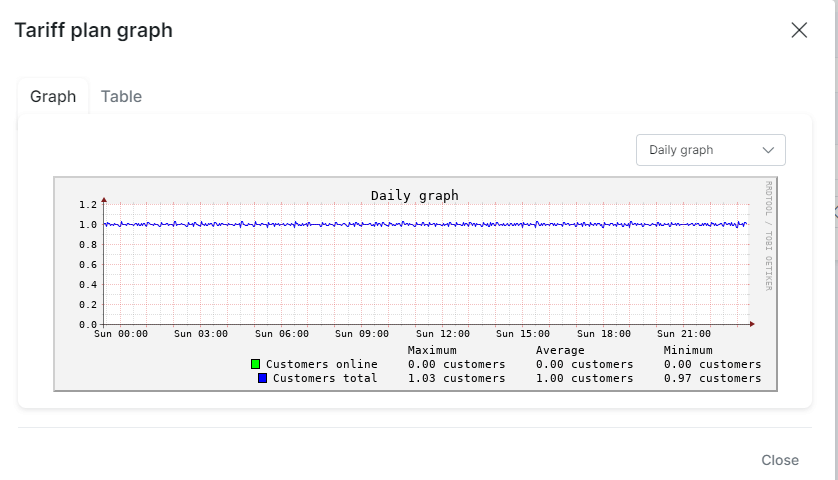The image size is (838, 480).
Task: Click the Sun 00:00 axis label
Action: (121, 334)
